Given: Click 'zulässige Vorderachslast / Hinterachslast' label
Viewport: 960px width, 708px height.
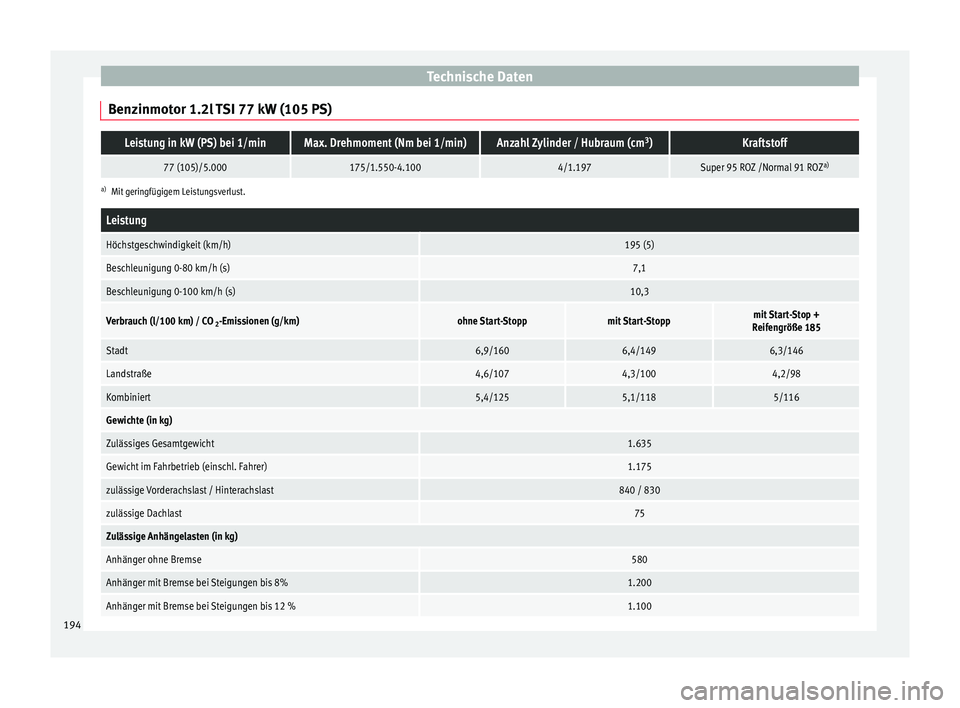Looking at the screenshot, I should click(190, 490).
